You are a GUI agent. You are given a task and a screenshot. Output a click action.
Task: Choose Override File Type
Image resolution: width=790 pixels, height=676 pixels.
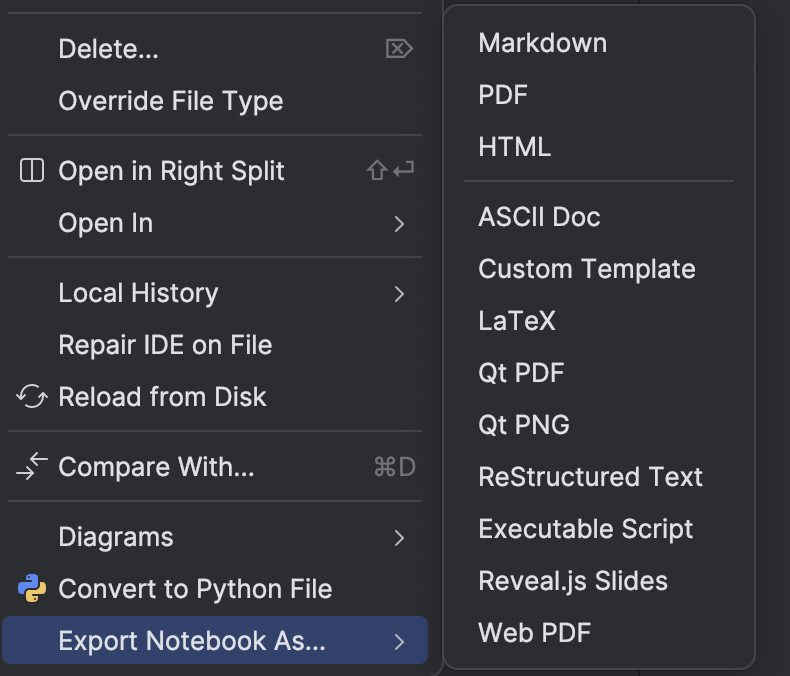(171, 101)
